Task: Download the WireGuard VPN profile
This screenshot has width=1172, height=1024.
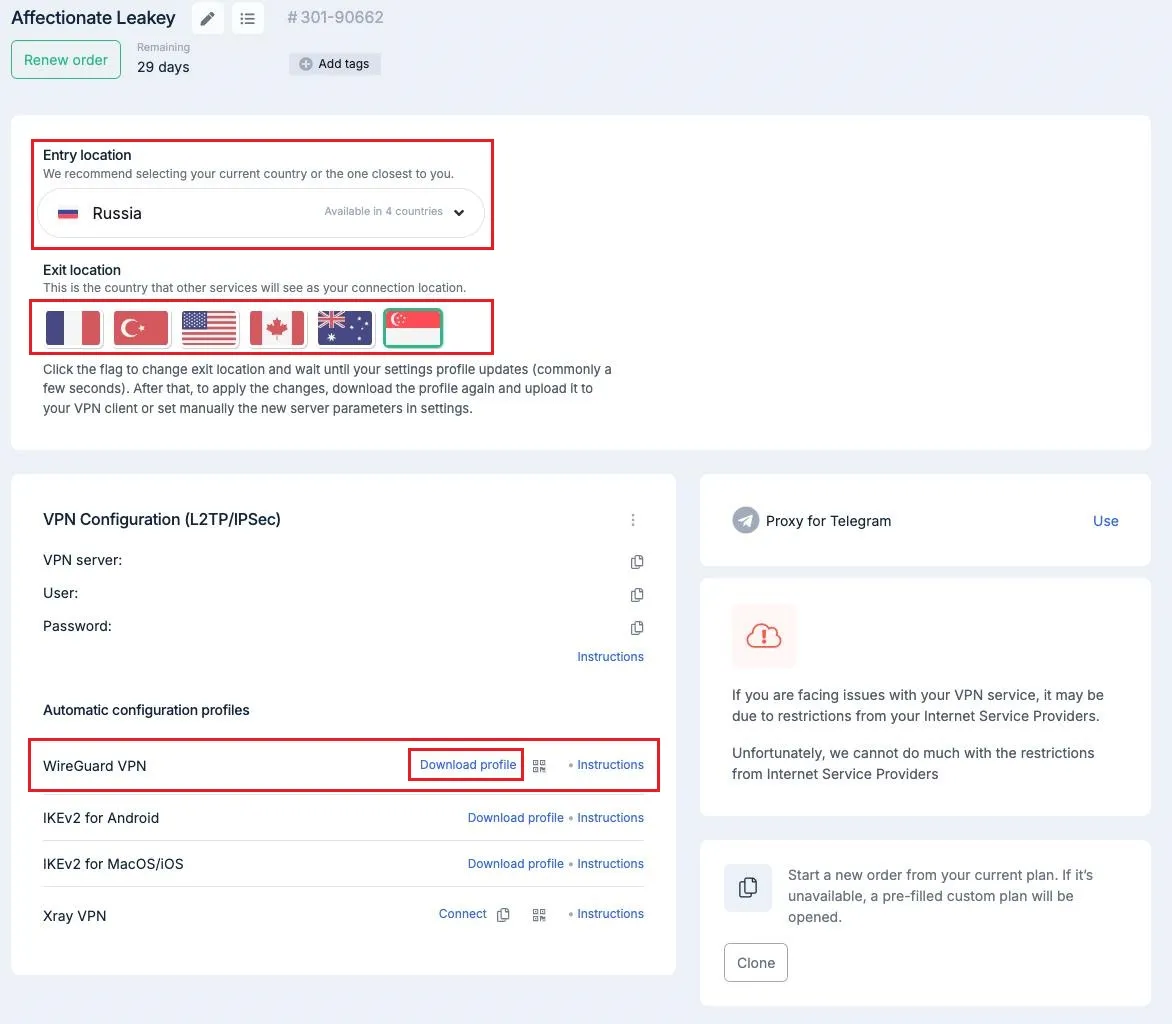Action: tap(468, 765)
